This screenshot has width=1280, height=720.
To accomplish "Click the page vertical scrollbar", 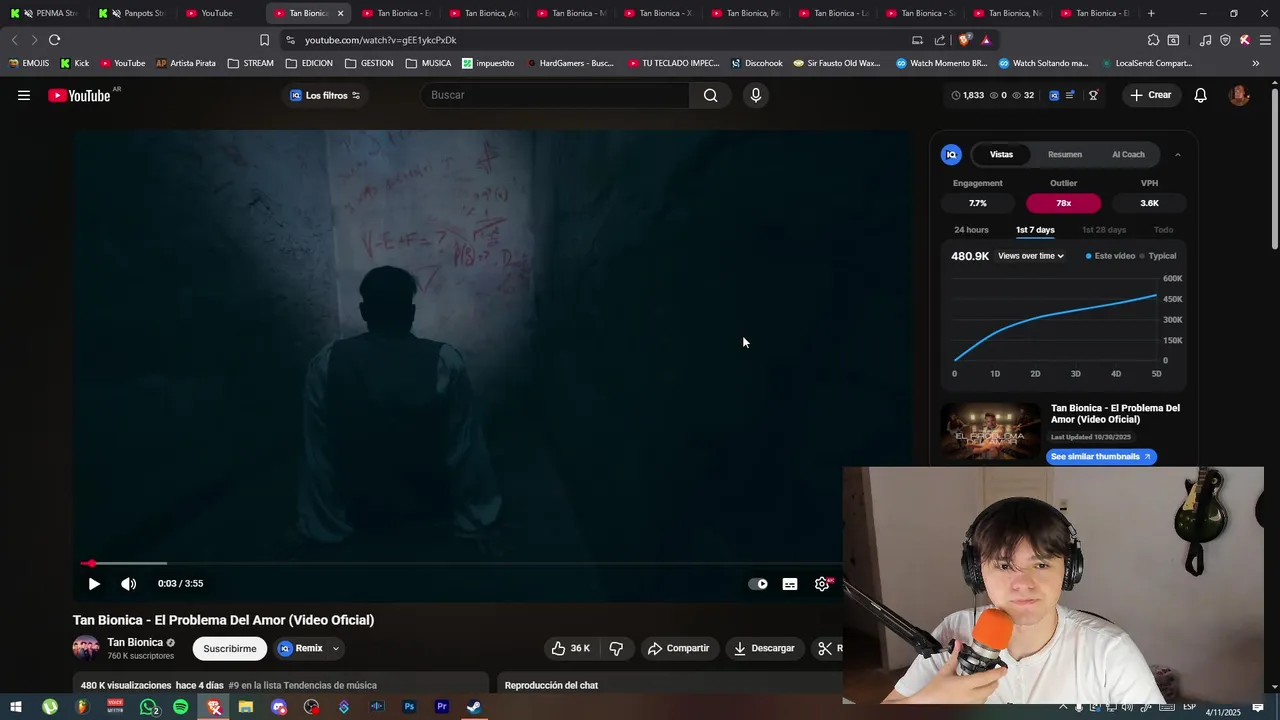I will pyautogui.click(x=1274, y=170).
